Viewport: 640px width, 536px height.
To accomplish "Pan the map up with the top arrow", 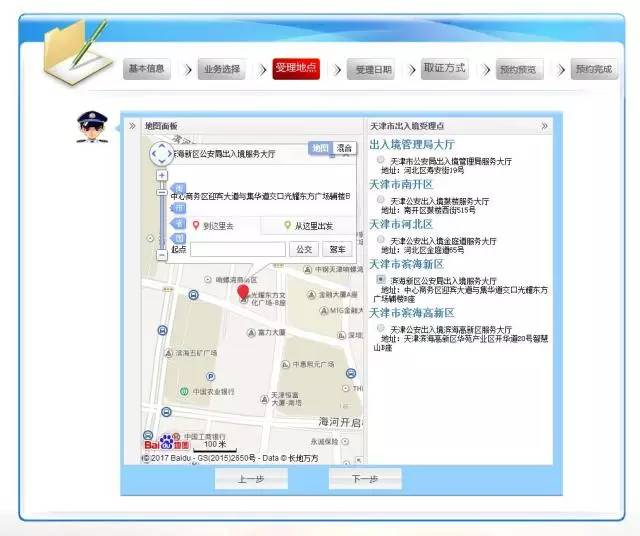I will 162,145.
